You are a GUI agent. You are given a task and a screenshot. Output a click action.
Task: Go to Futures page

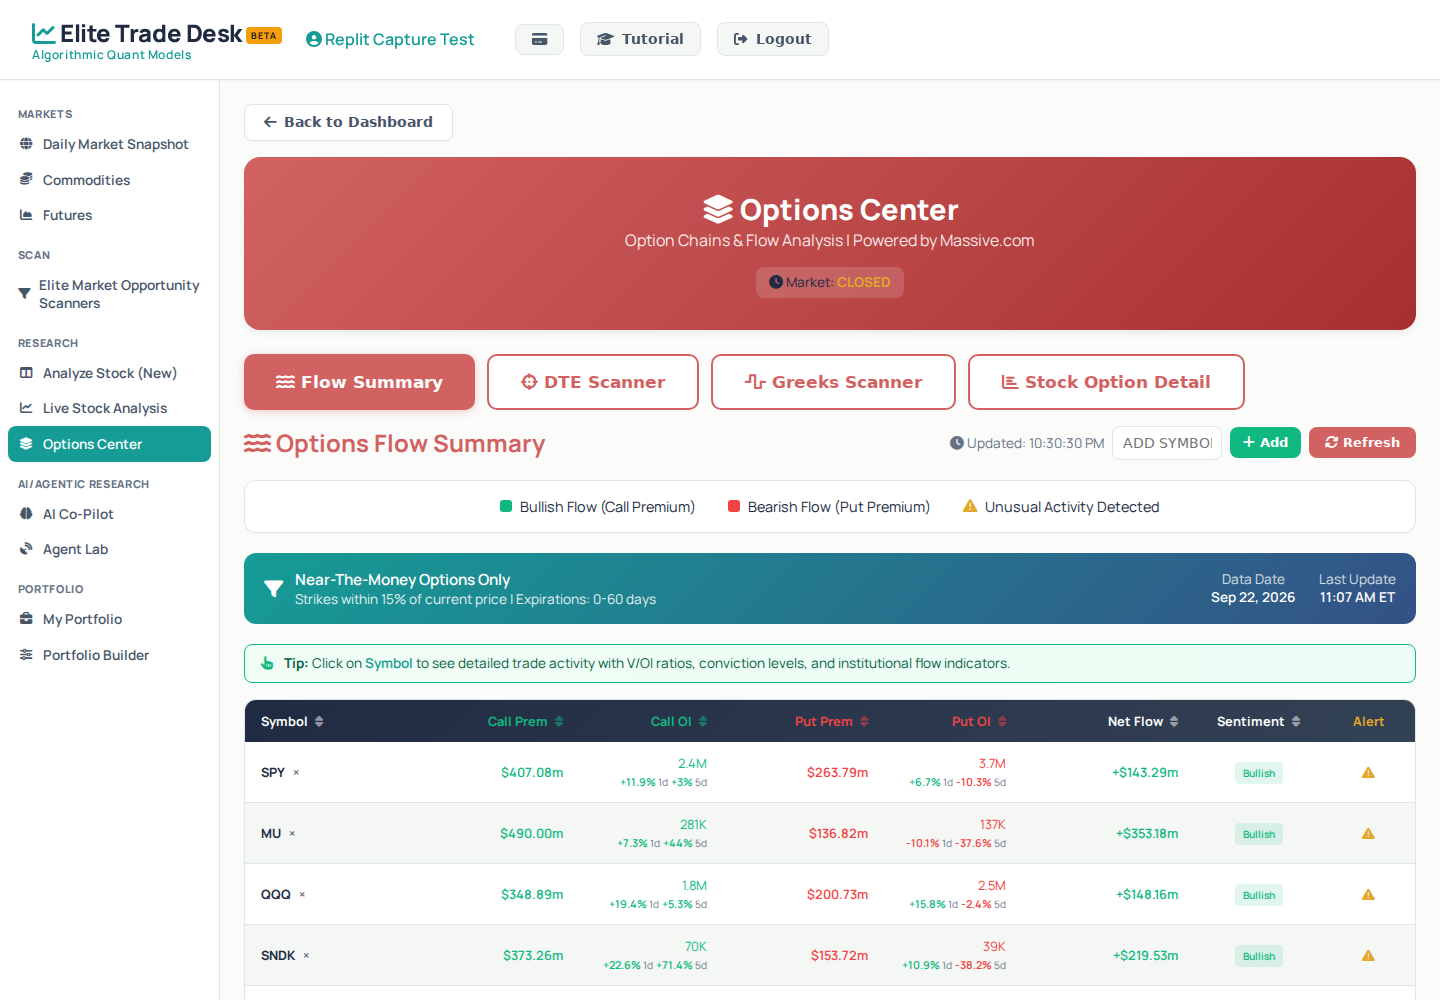[x=110, y=215]
